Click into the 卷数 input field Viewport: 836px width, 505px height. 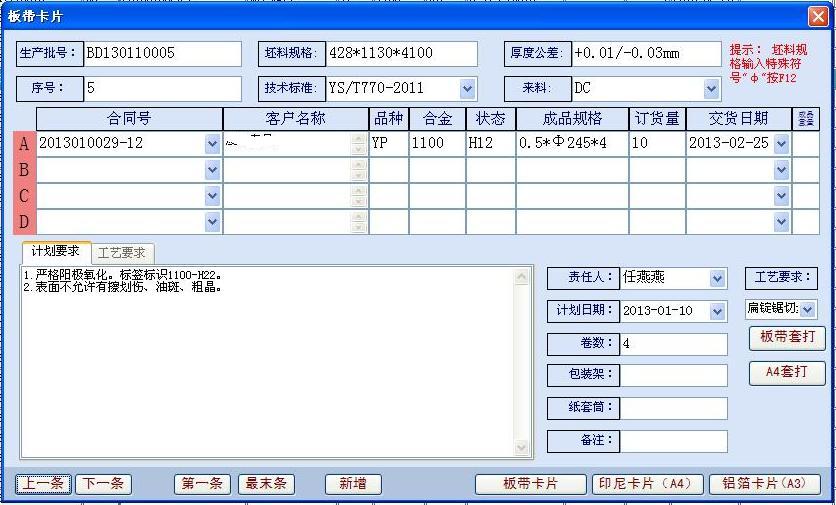[x=674, y=344]
